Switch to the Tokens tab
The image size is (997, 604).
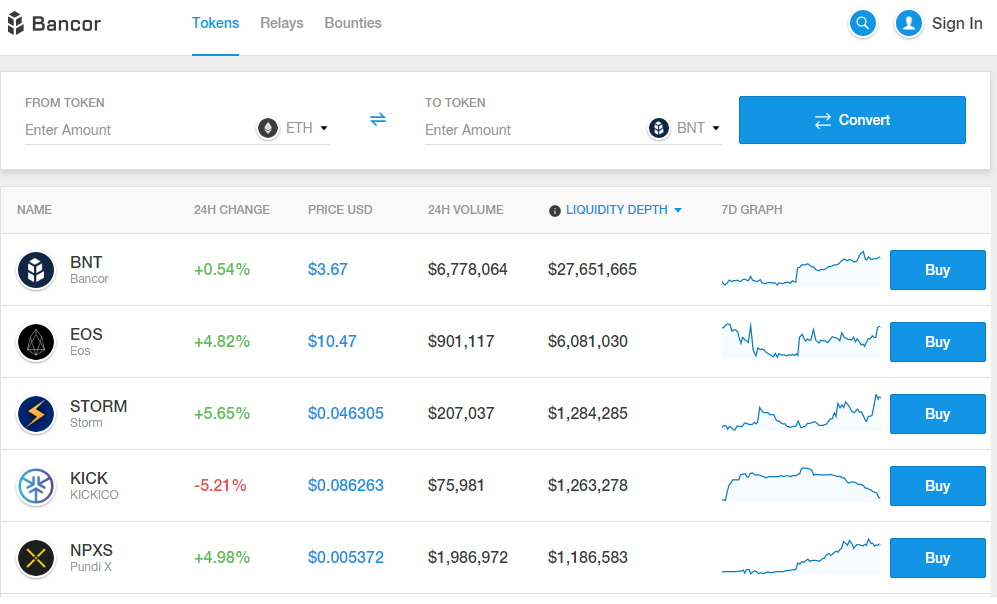[216, 23]
